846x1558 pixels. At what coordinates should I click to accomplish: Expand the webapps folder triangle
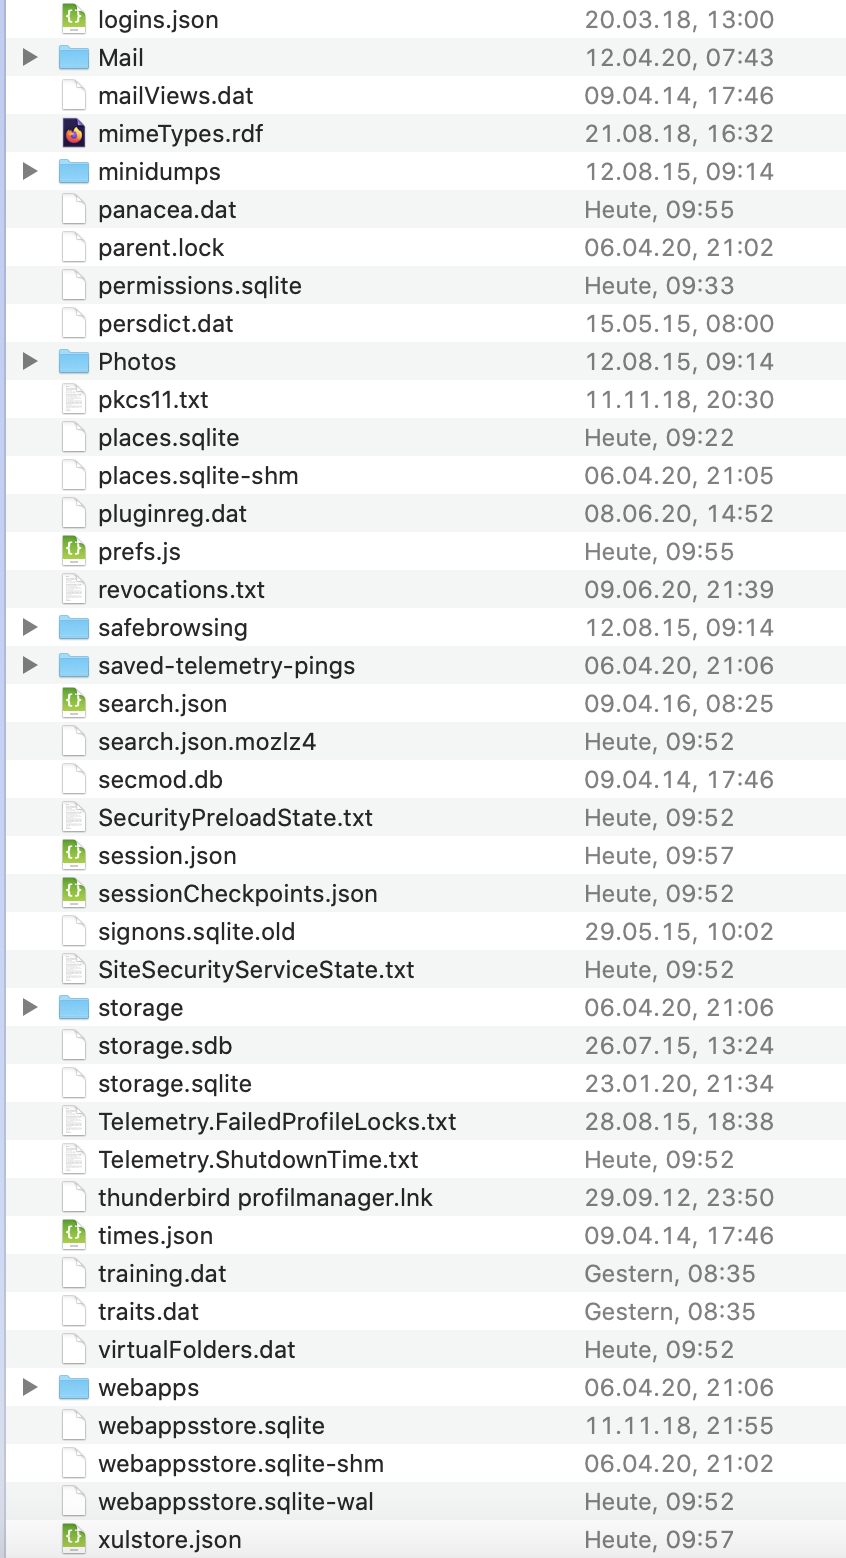coord(30,1387)
